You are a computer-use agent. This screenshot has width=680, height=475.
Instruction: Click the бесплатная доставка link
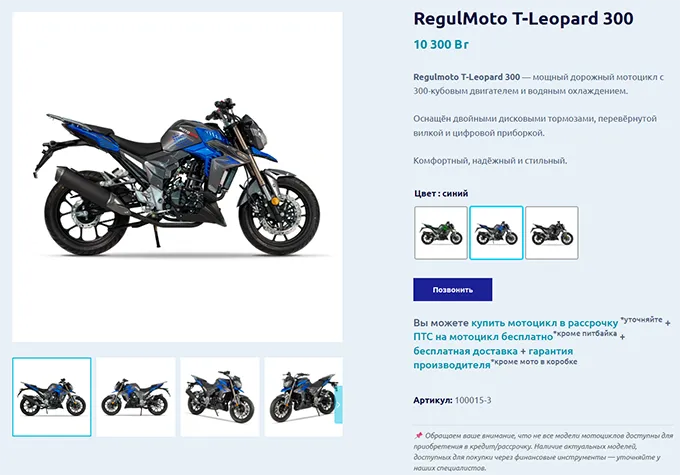[x=465, y=351]
